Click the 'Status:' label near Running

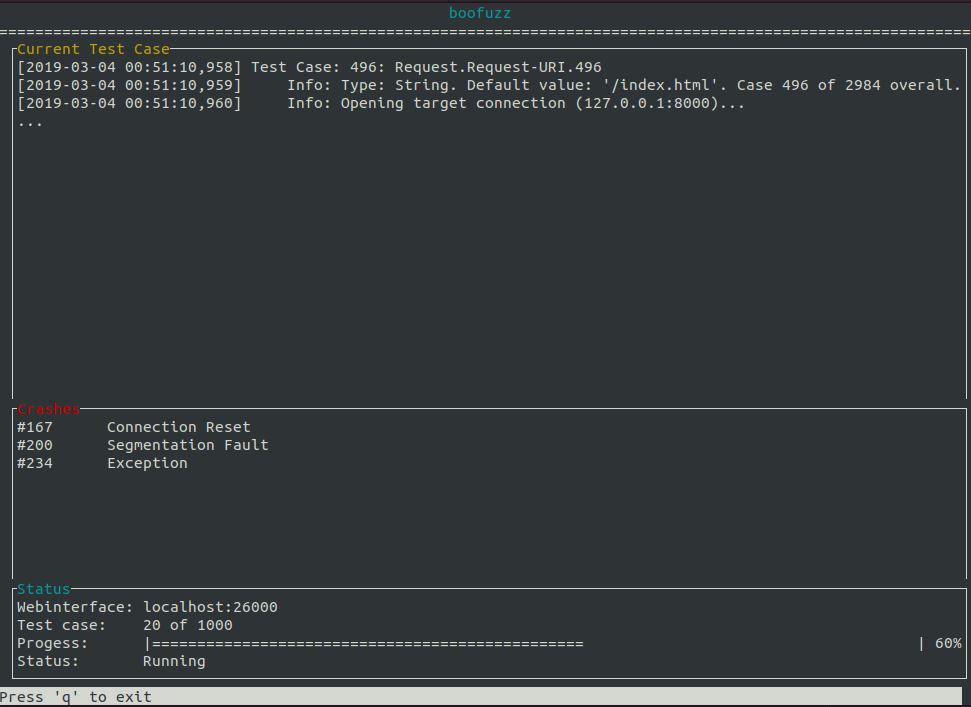tap(48, 661)
